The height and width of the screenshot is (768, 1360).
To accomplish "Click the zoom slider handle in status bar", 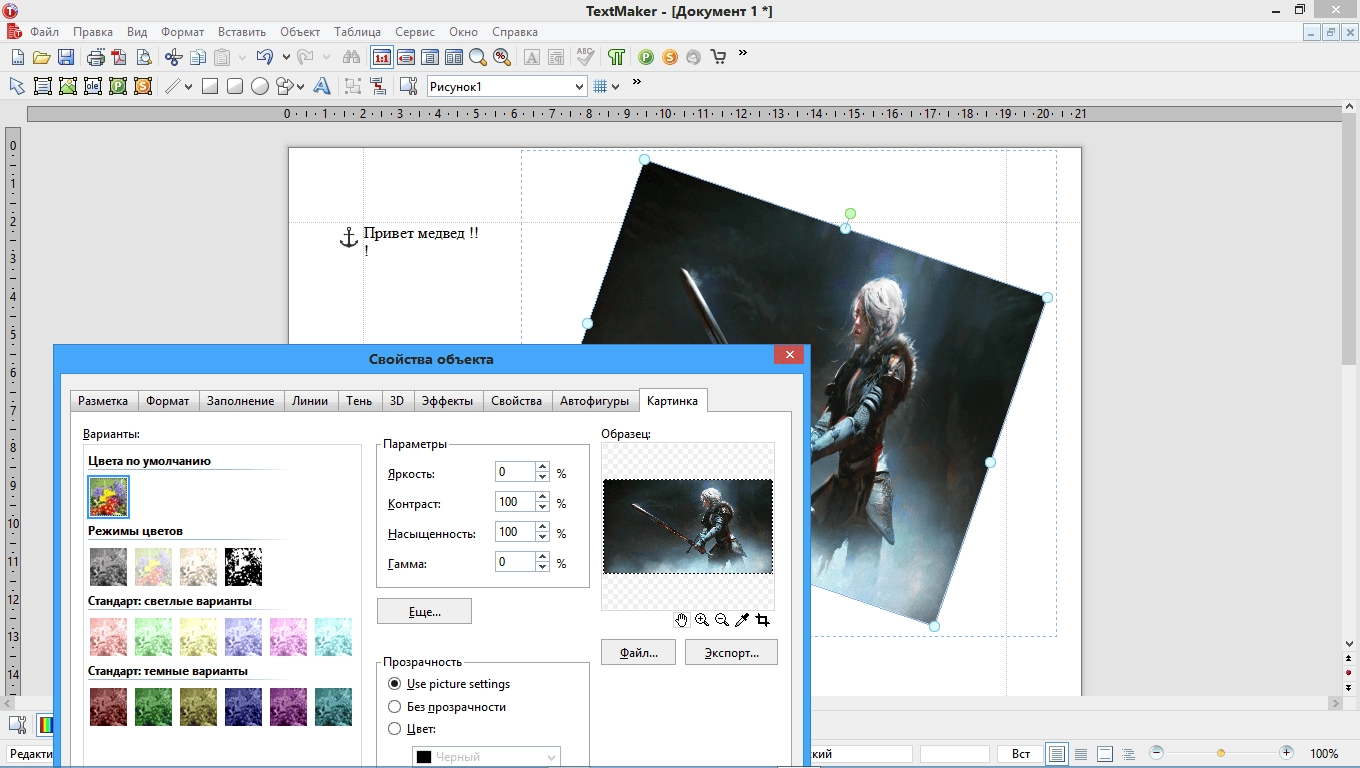I will click(1221, 753).
